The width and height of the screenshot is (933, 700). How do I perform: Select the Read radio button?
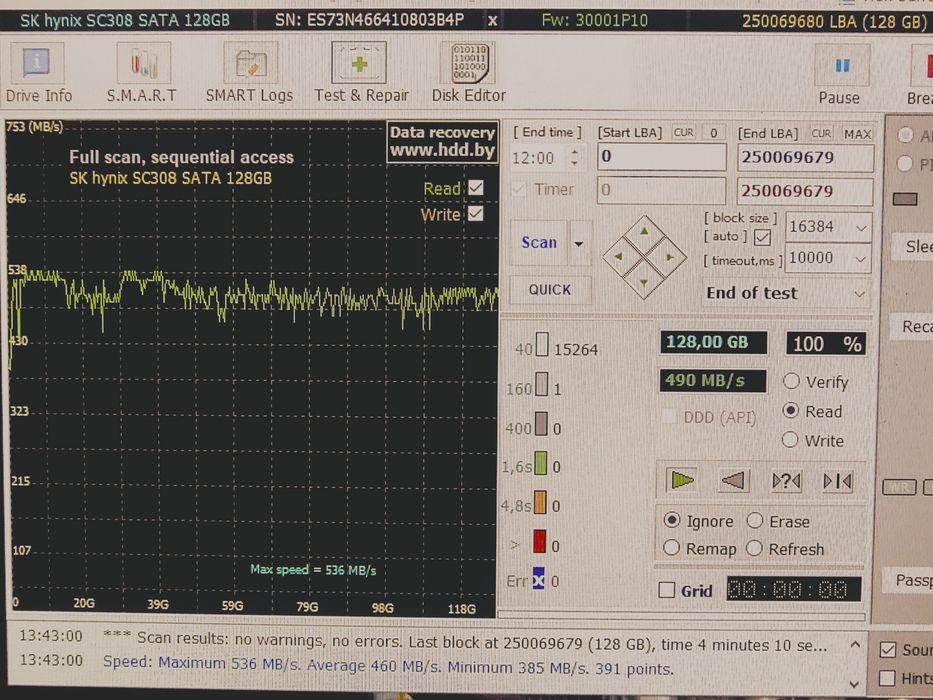791,410
